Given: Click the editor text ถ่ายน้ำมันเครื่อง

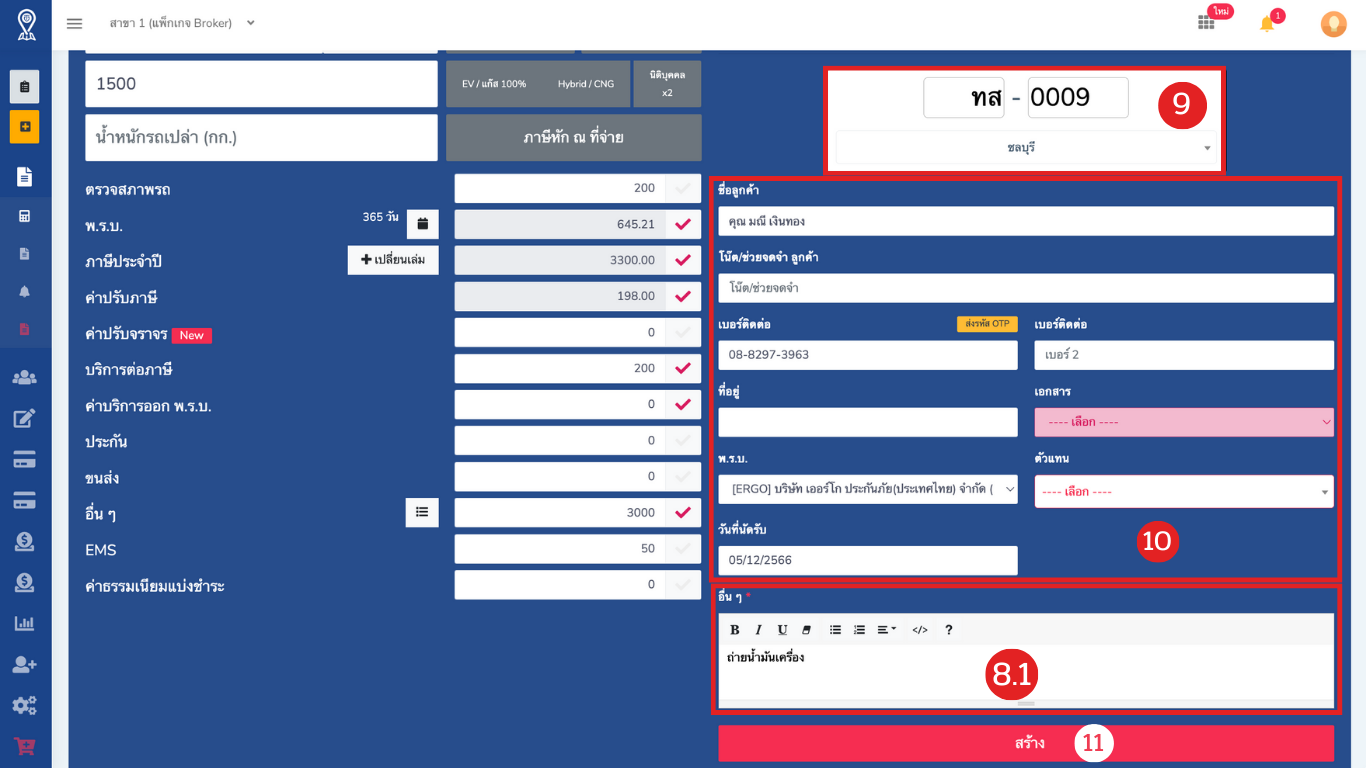Looking at the screenshot, I should coord(765,657).
